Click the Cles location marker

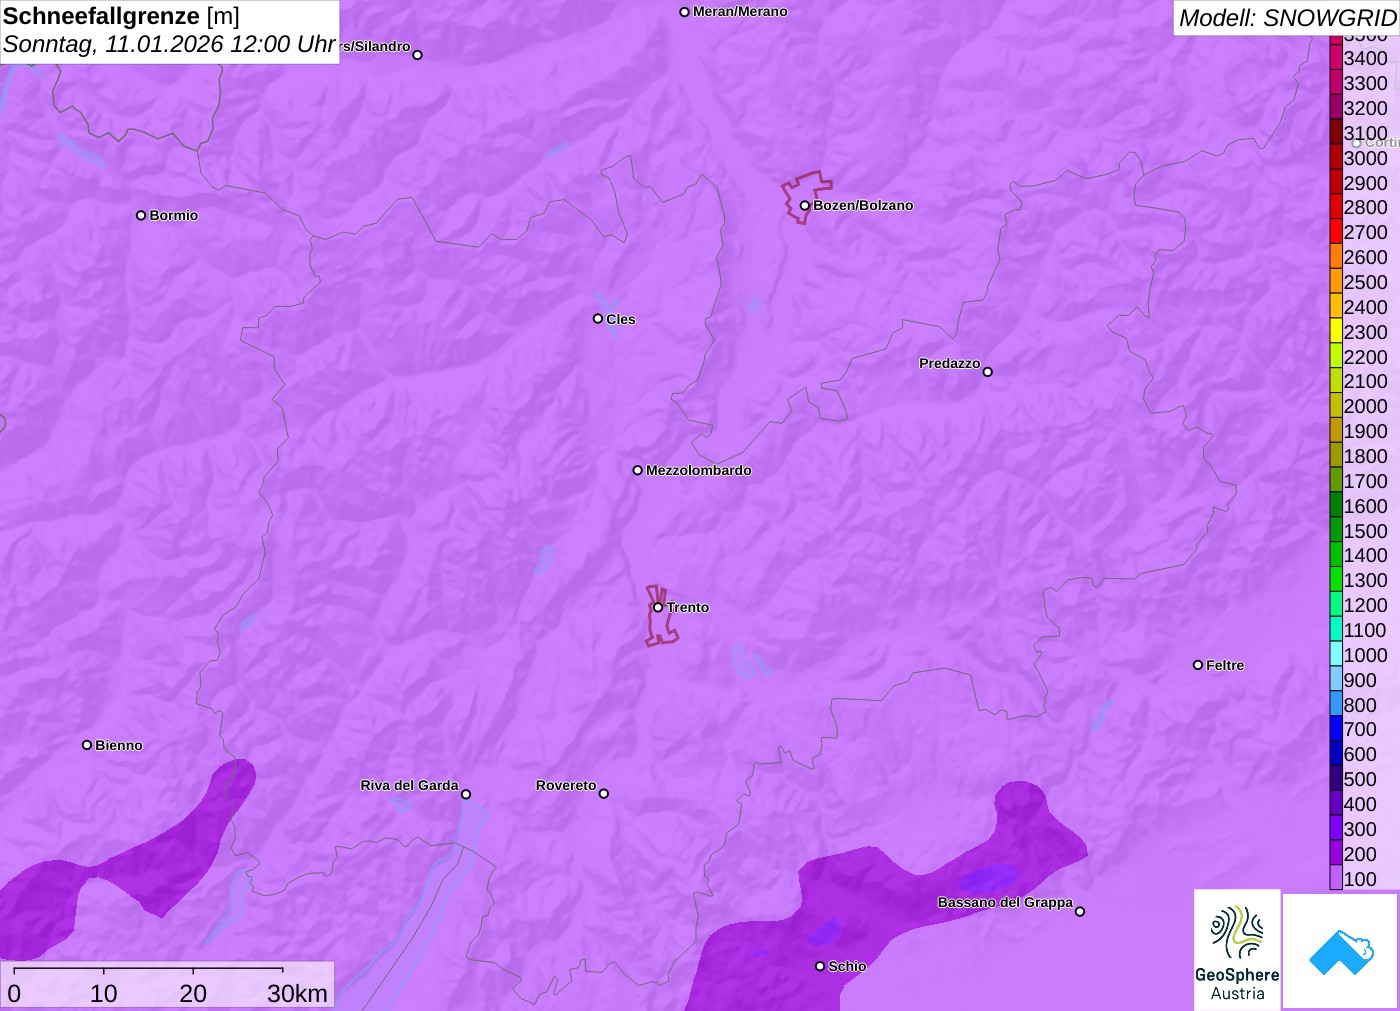tap(598, 319)
